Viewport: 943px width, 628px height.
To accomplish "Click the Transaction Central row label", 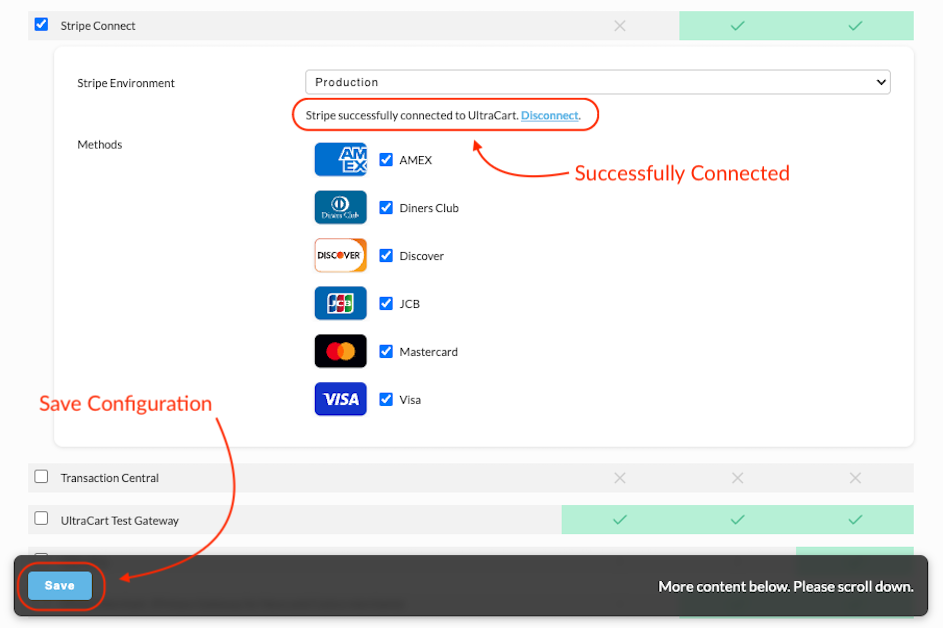I will click(x=109, y=478).
